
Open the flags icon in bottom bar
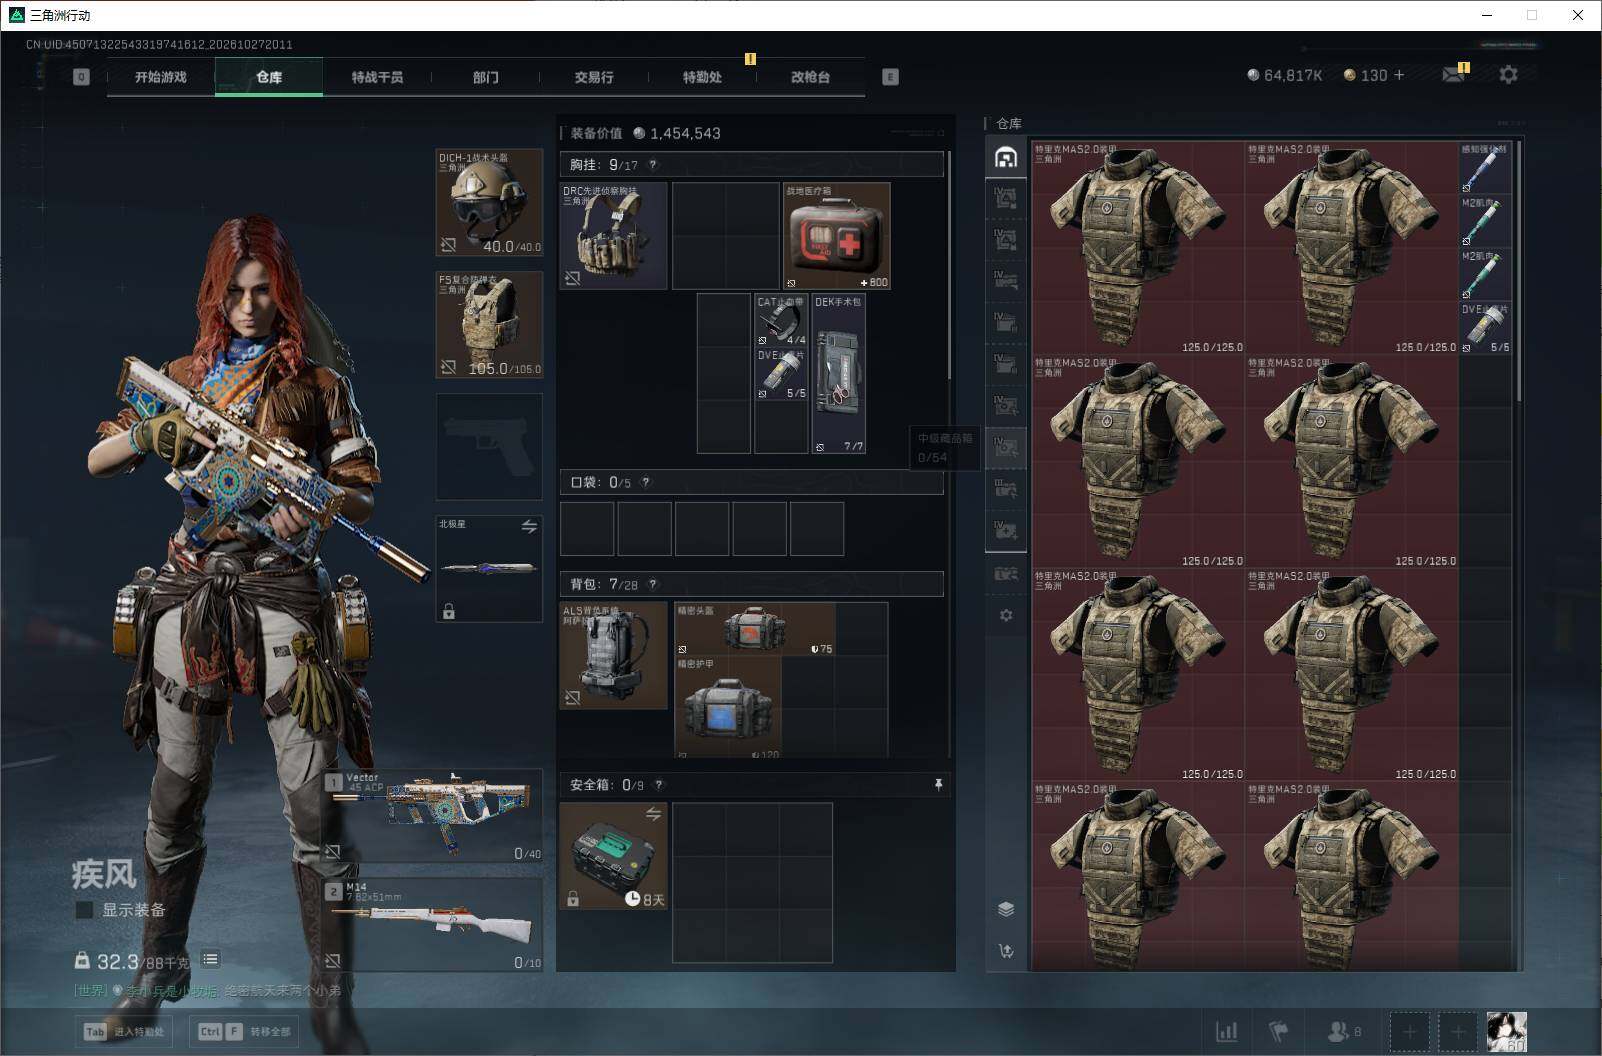pyautogui.click(x=1278, y=1031)
